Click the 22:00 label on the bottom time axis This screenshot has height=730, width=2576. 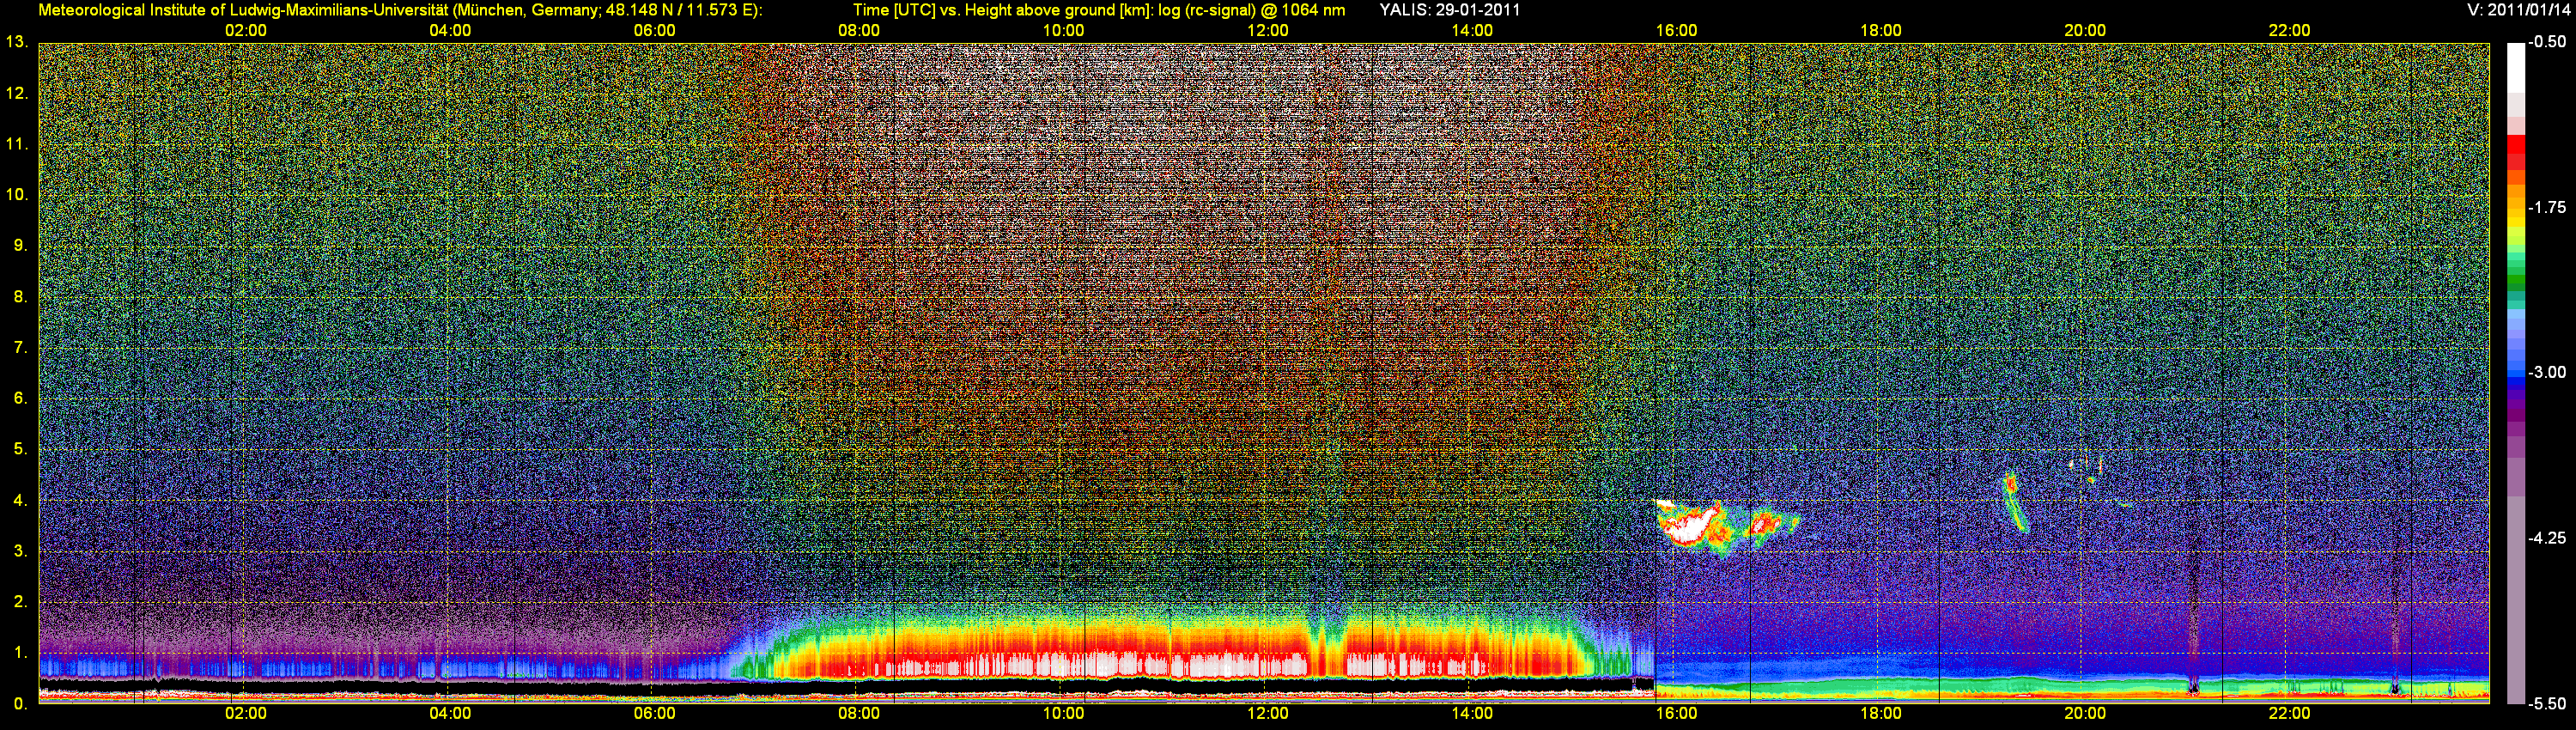click(x=2289, y=714)
